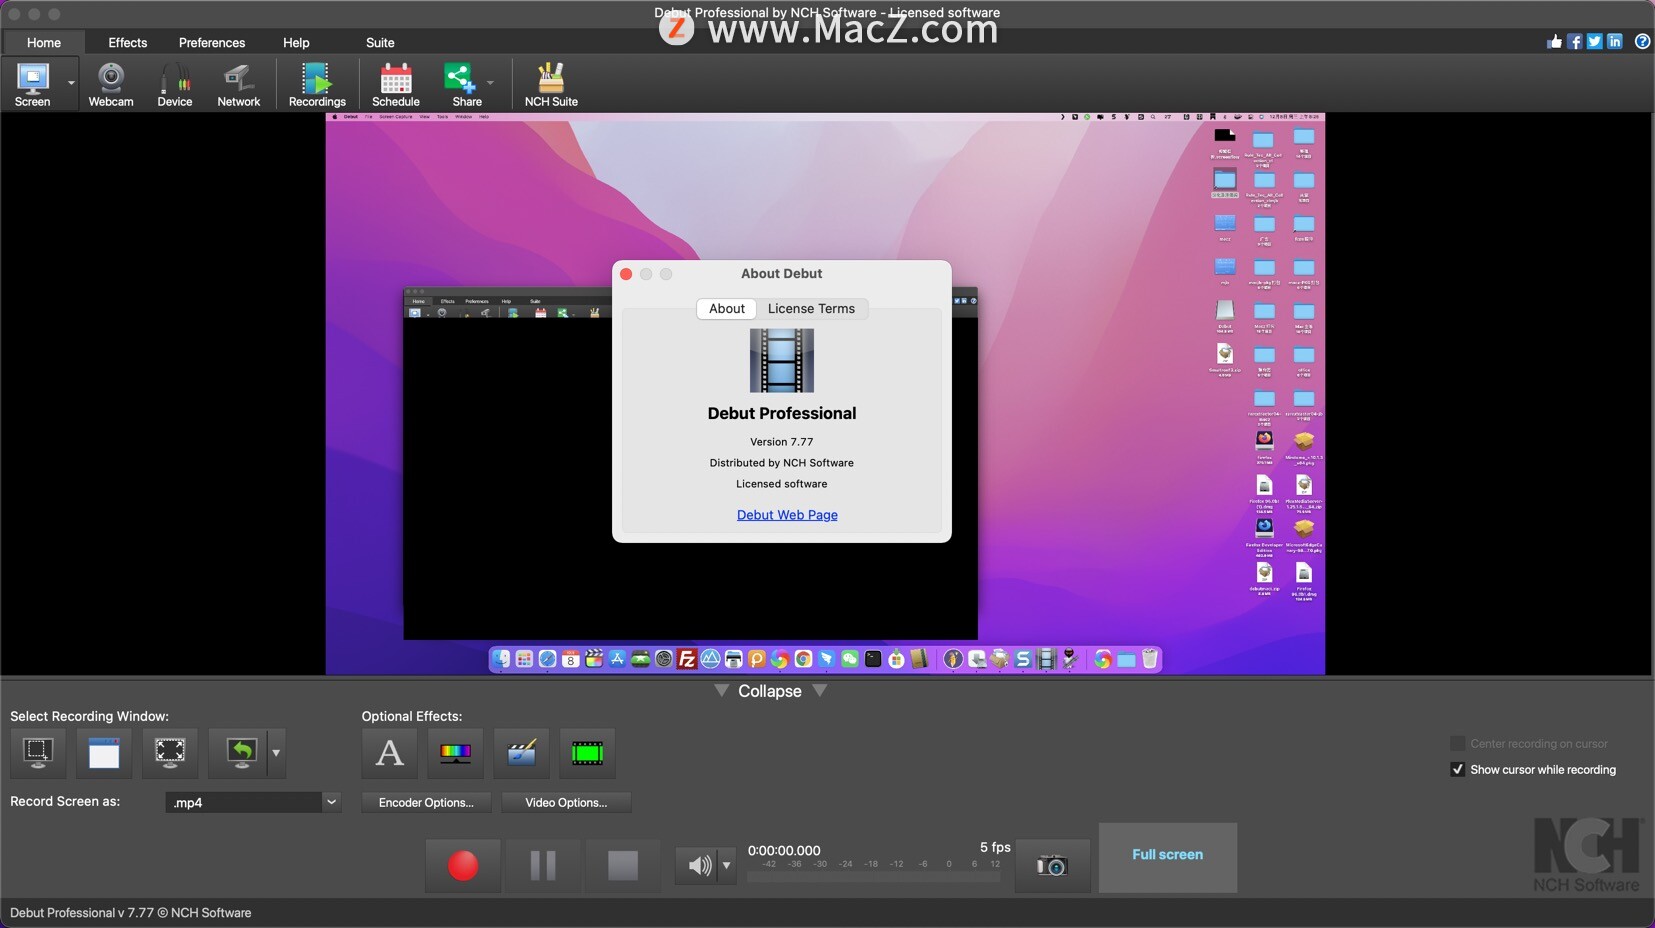1655x928 pixels.
Task: Click the Trash icon in dock
Action: coord(1150,659)
